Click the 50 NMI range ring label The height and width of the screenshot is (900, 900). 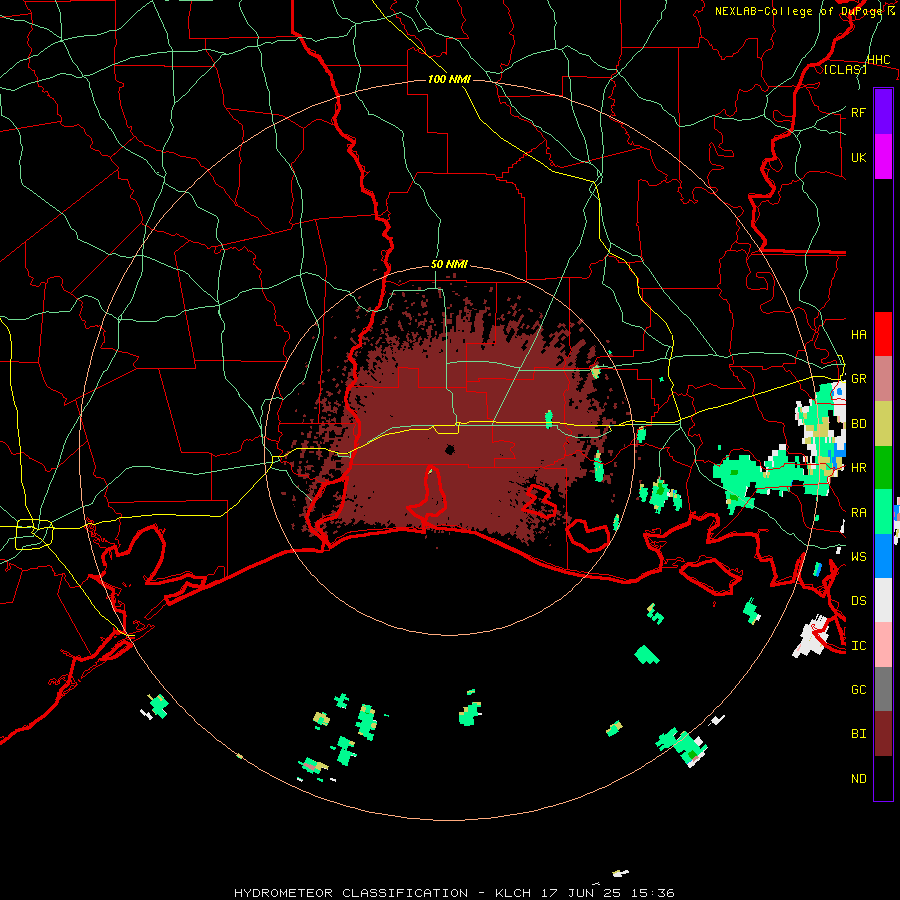coord(449,265)
